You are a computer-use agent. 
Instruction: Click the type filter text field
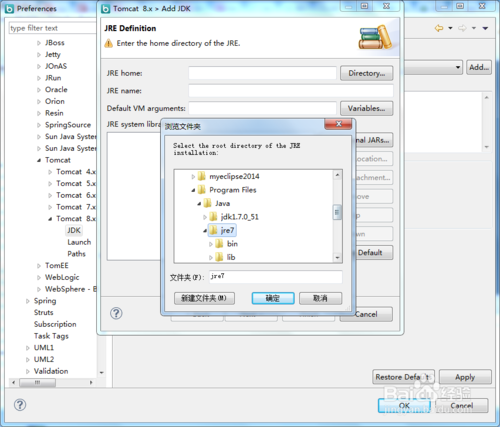[52, 28]
